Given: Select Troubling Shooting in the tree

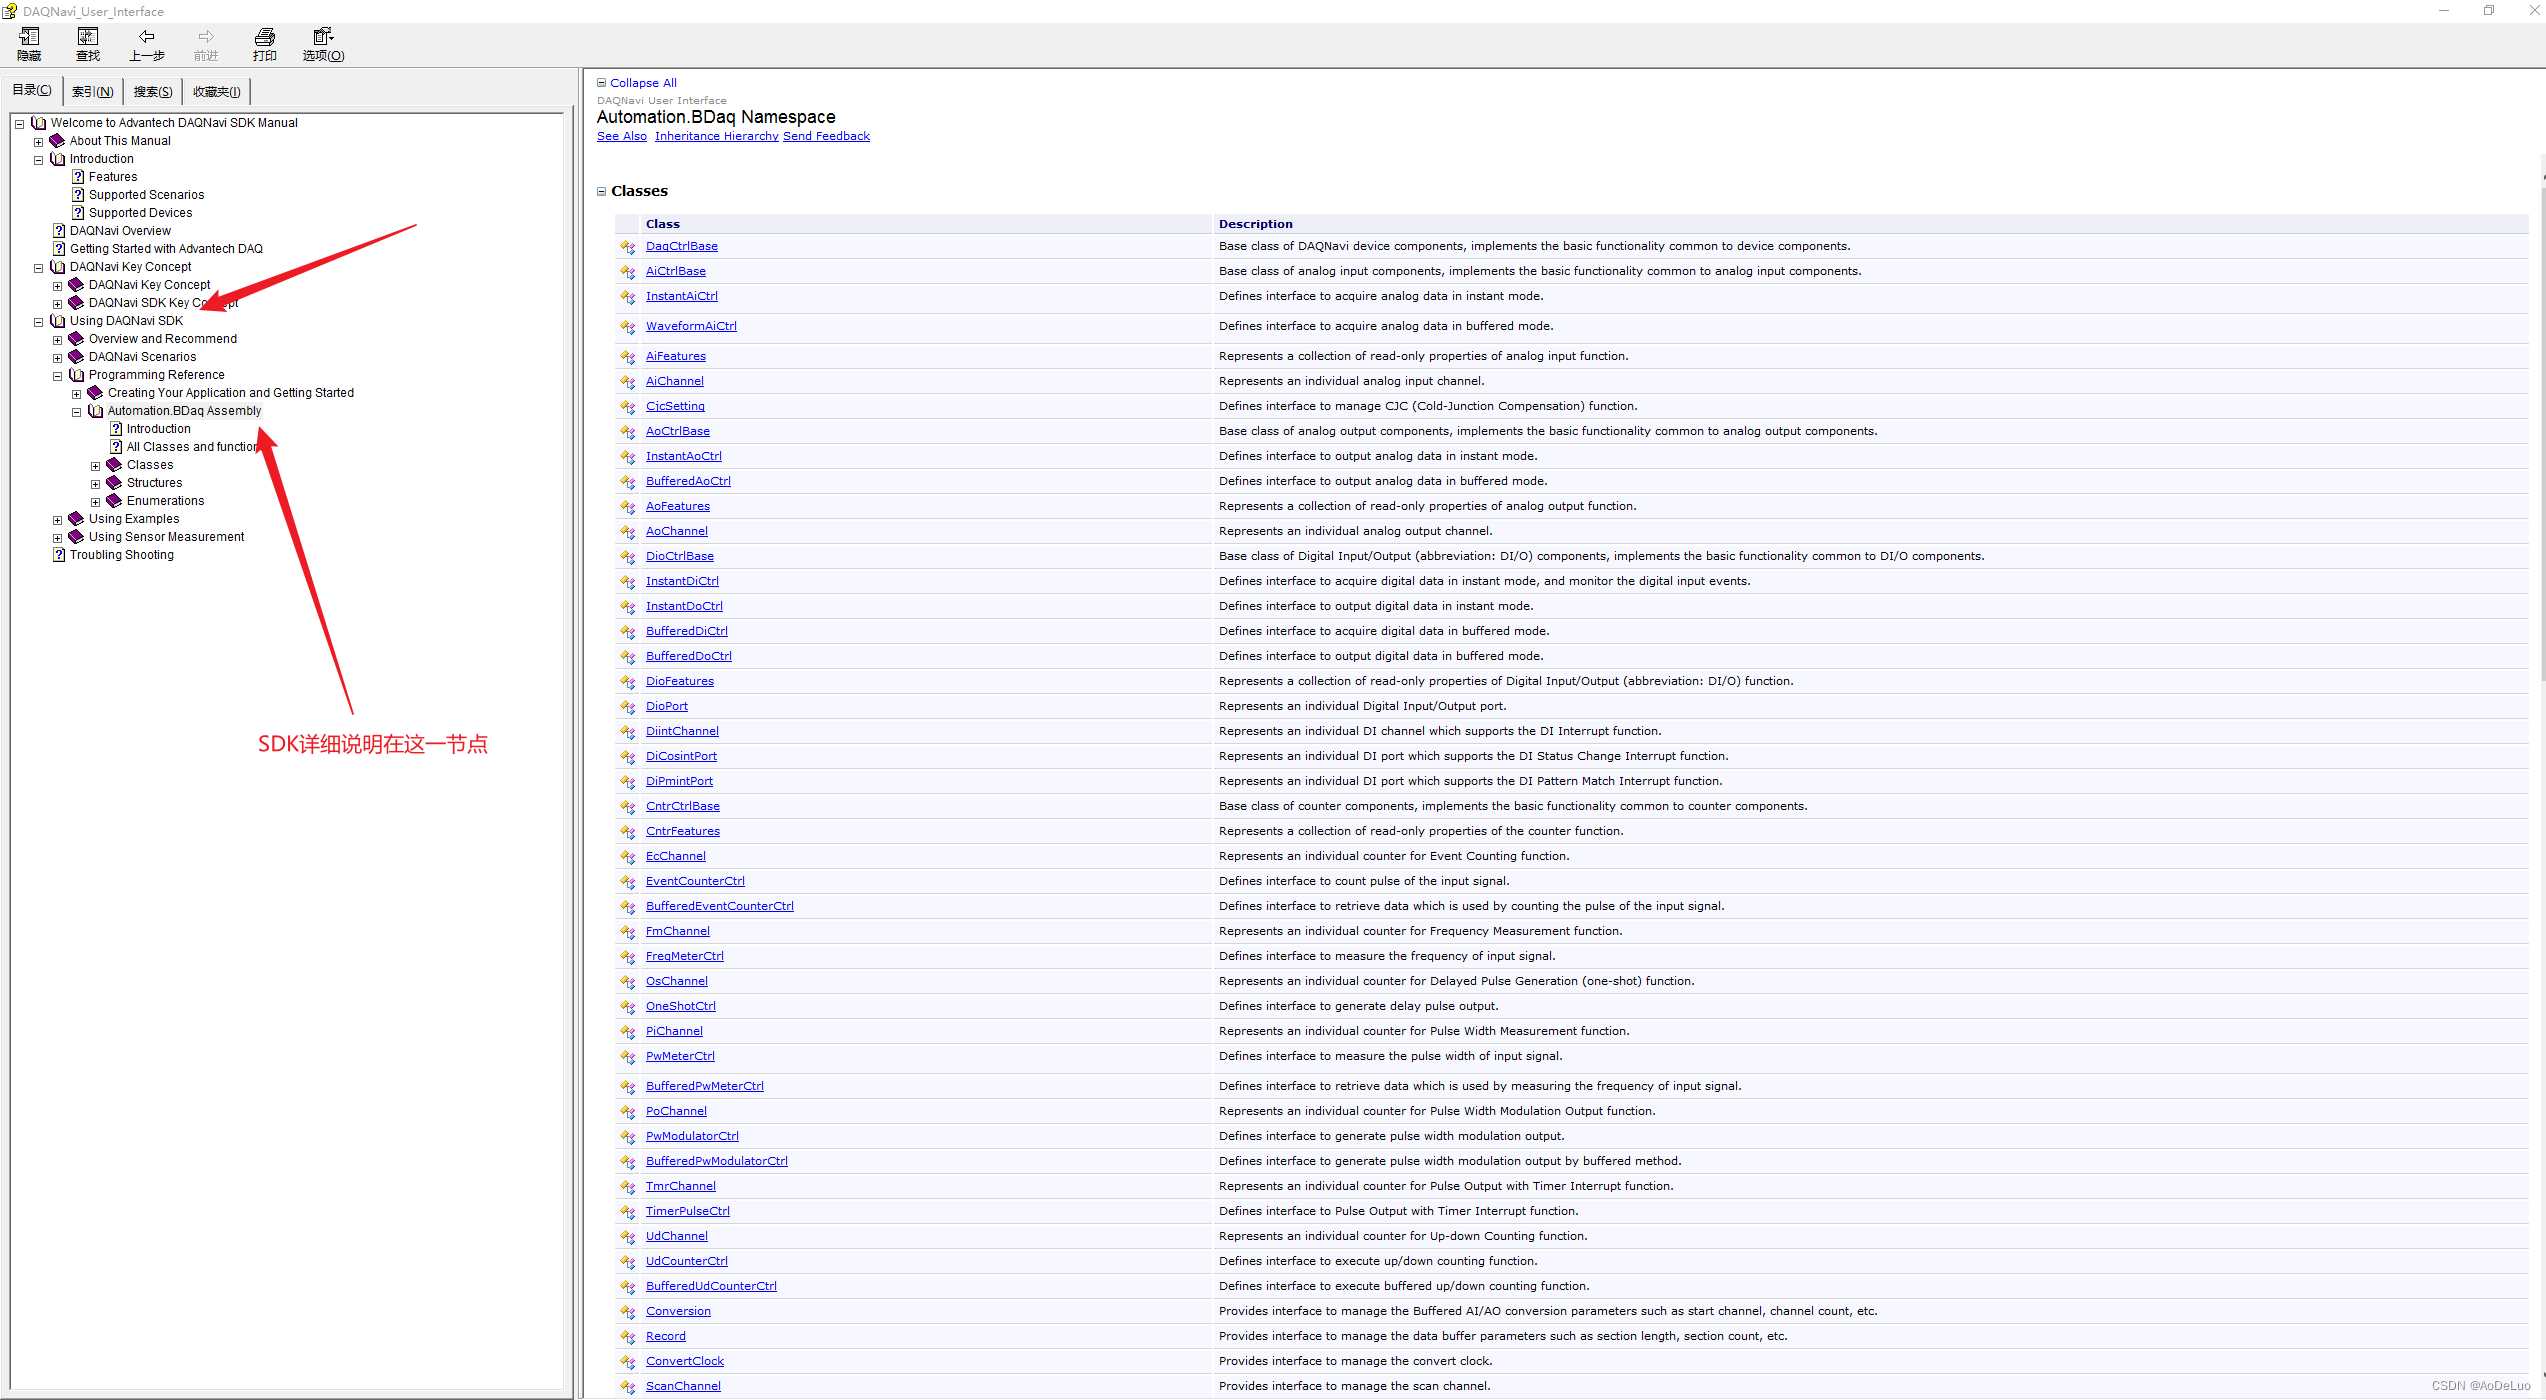Looking at the screenshot, I should [x=121, y=555].
